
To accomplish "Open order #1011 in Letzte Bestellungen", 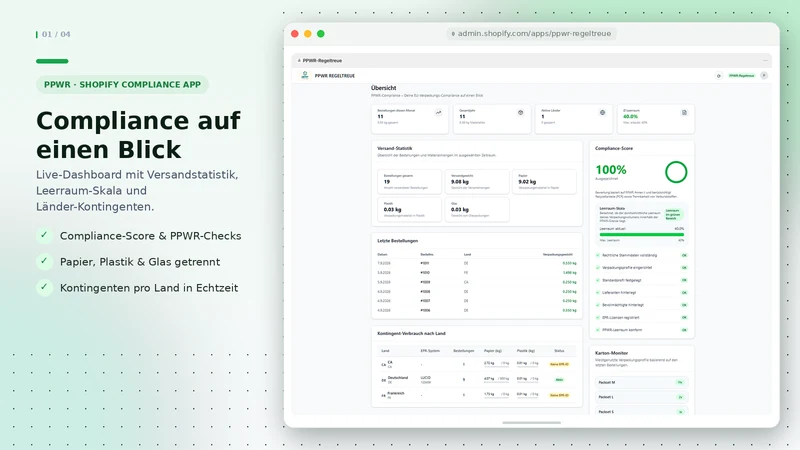I will pyautogui.click(x=425, y=263).
